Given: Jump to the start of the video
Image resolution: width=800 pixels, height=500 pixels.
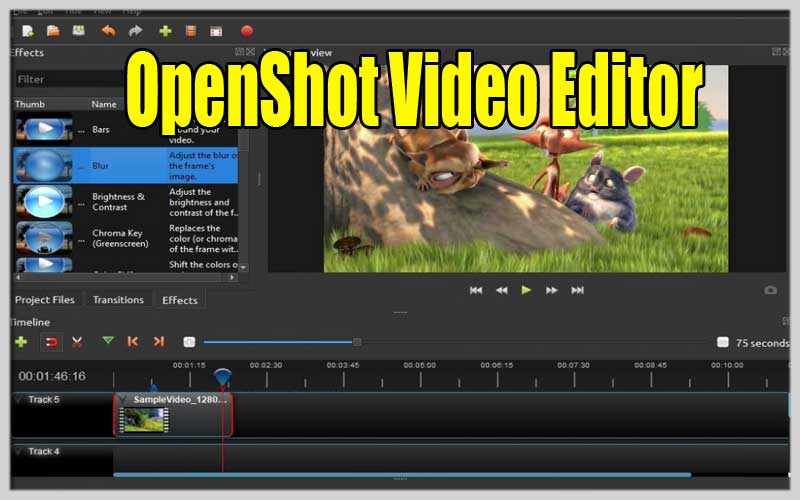Looking at the screenshot, I should tap(476, 290).
